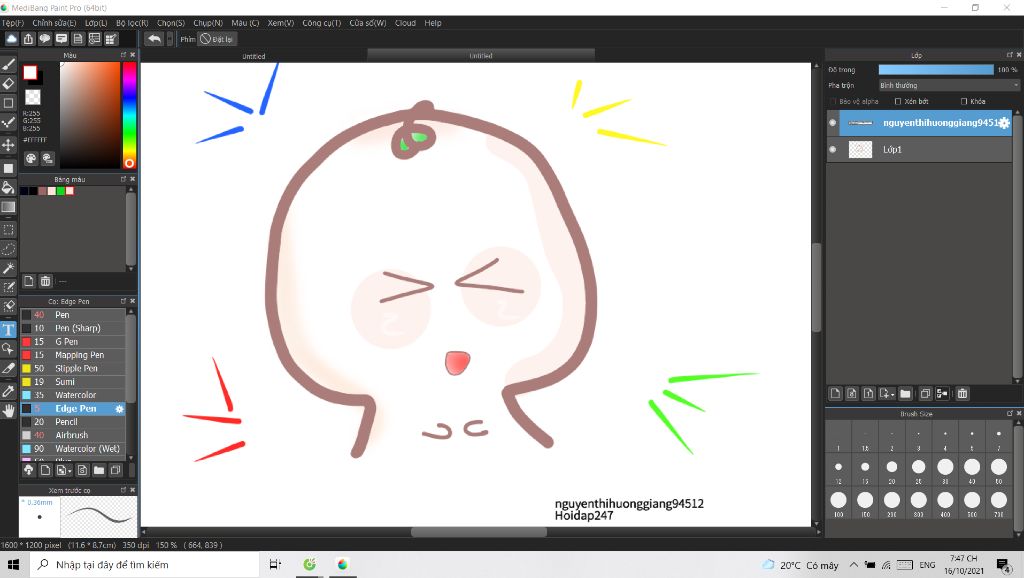The height and width of the screenshot is (578, 1024).
Task: Open the Windows Start menu
Action: (14, 564)
